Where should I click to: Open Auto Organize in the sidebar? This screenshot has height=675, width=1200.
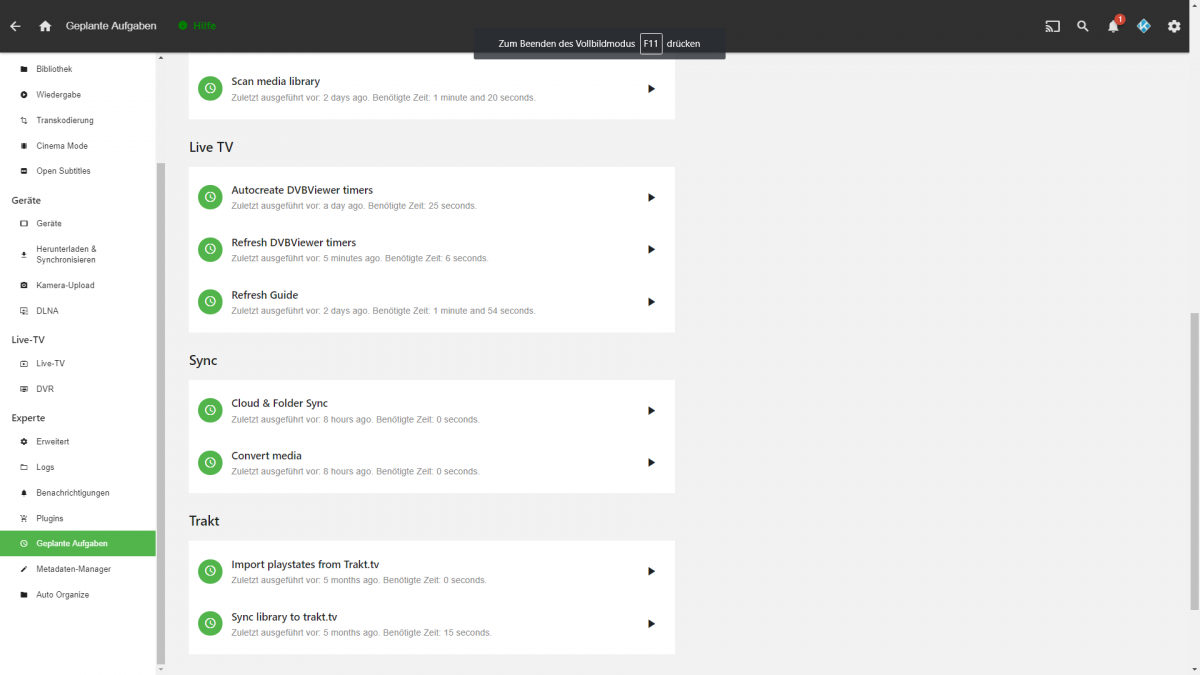coord(78,595)
